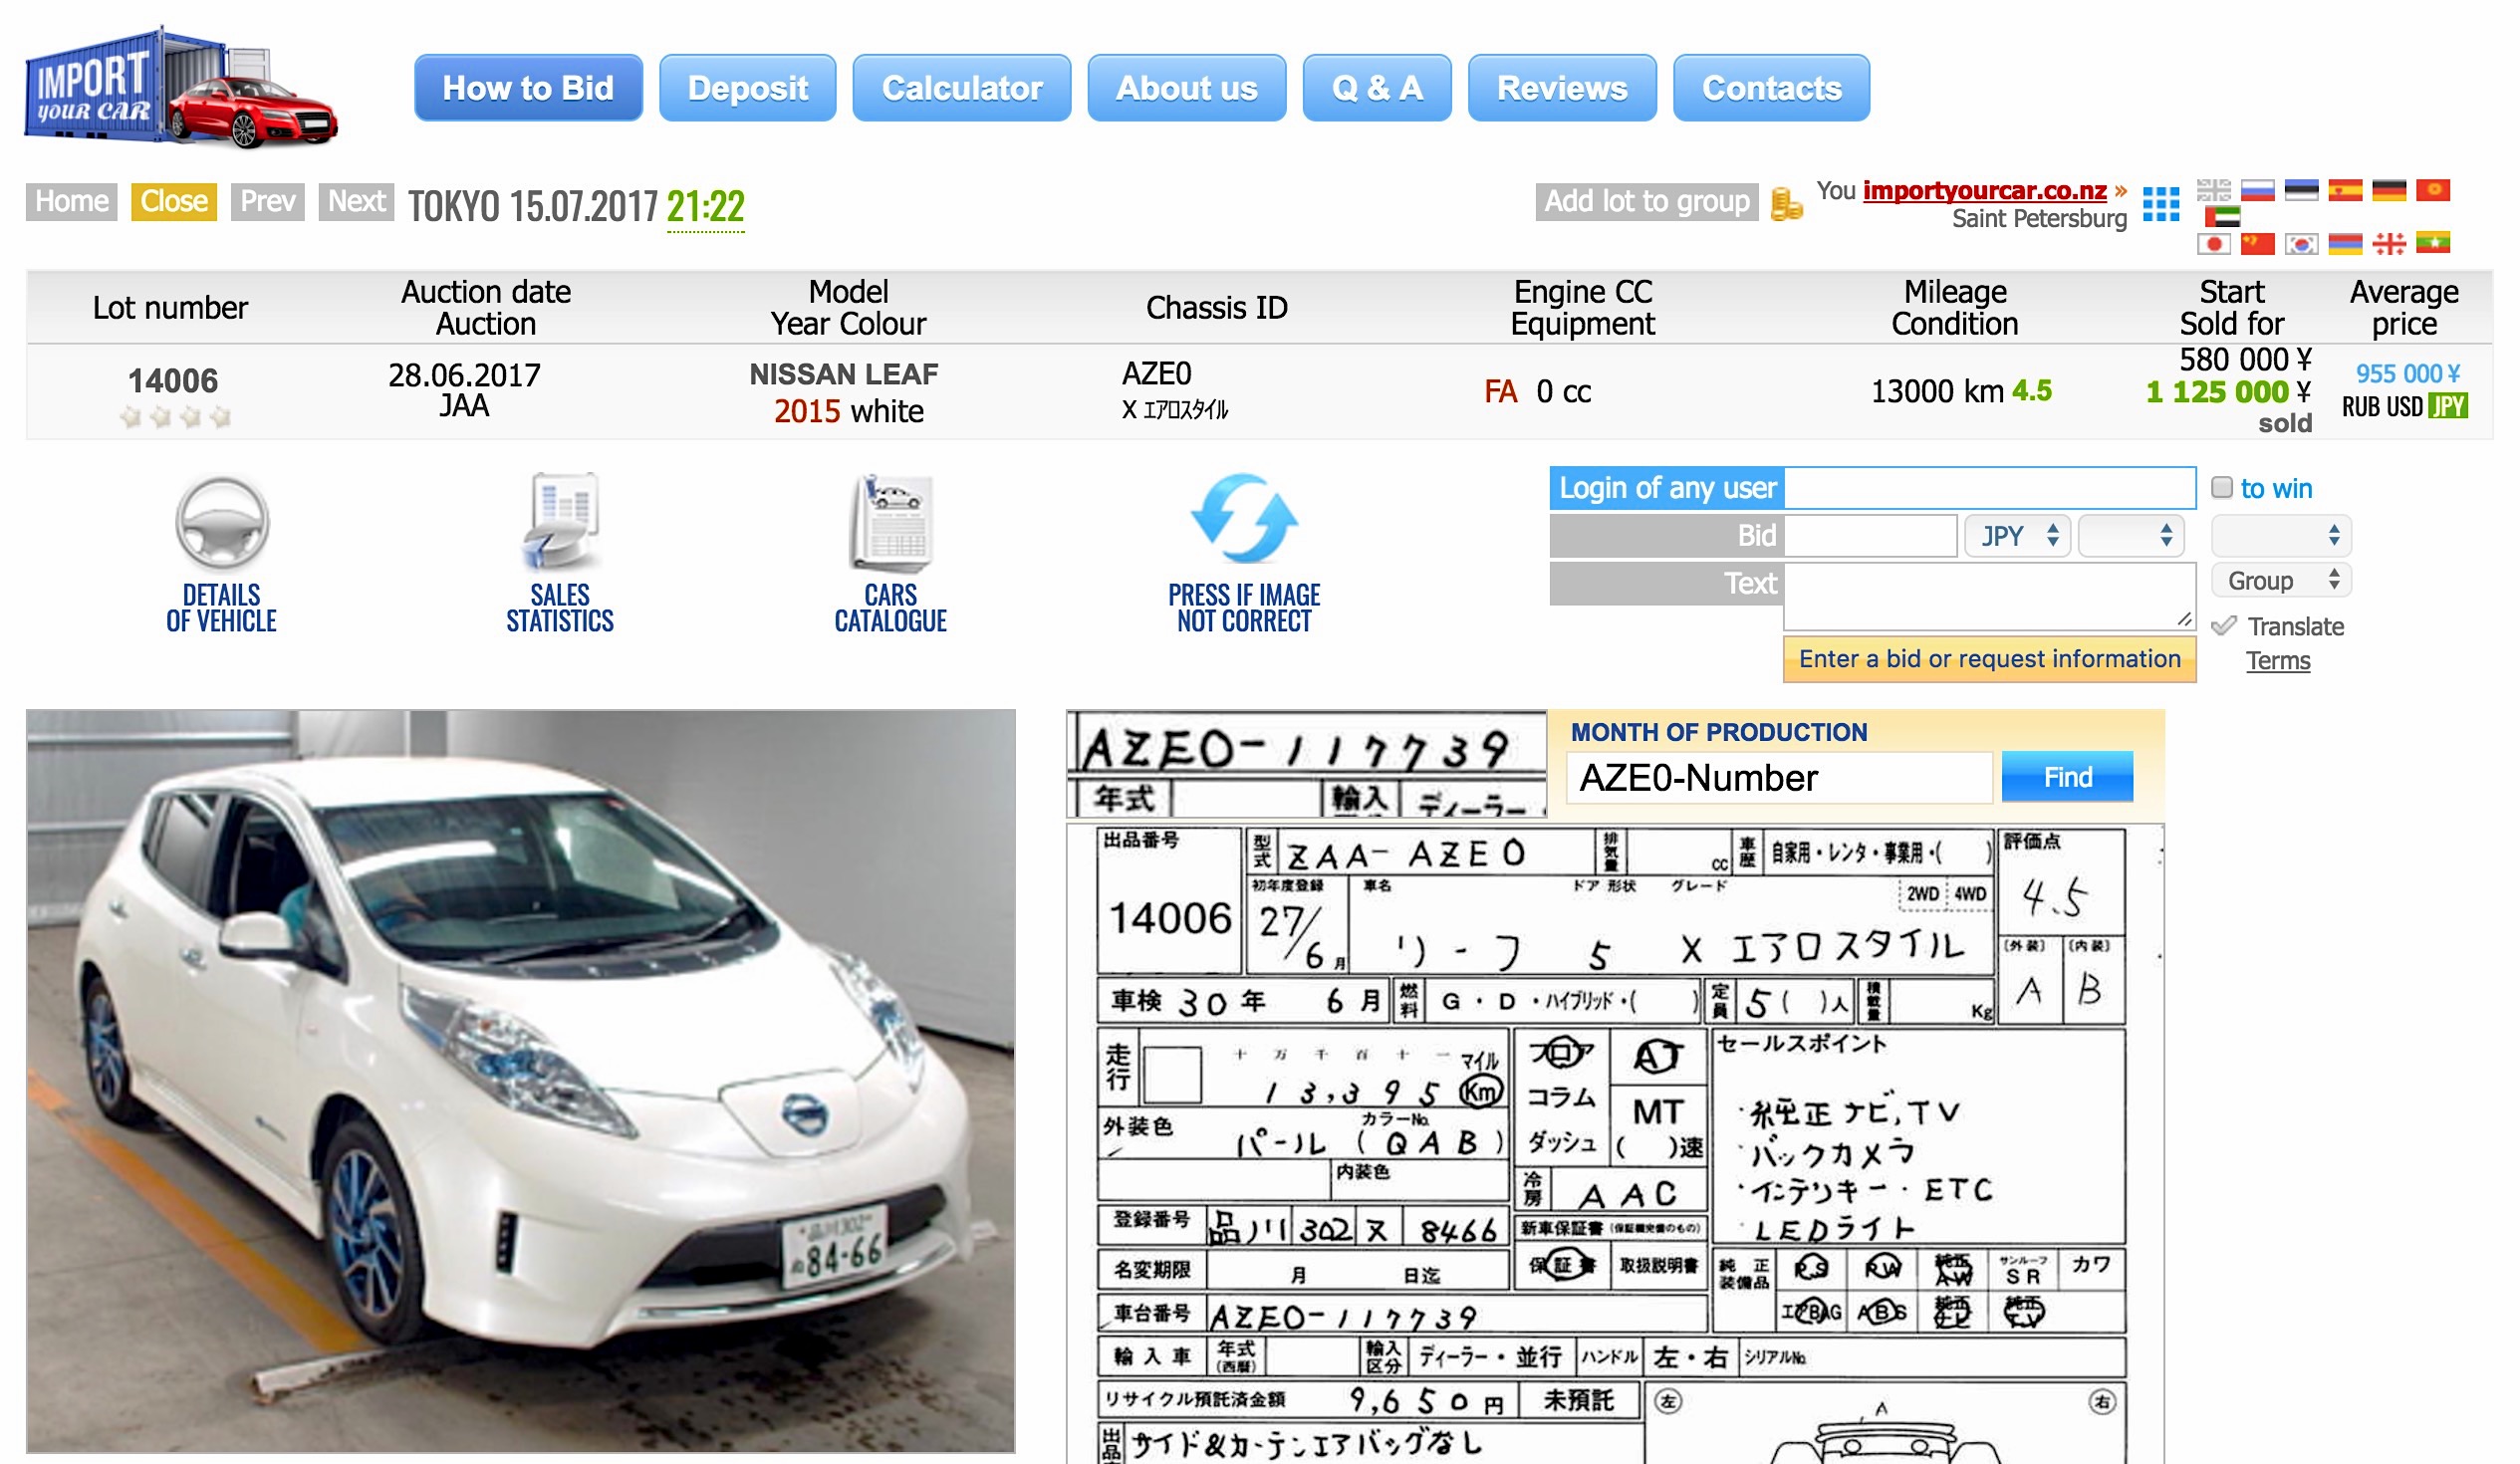Open Details of Vehicle steering wheel icon
The image size is (2520, 1464).
tap(222, 522)
